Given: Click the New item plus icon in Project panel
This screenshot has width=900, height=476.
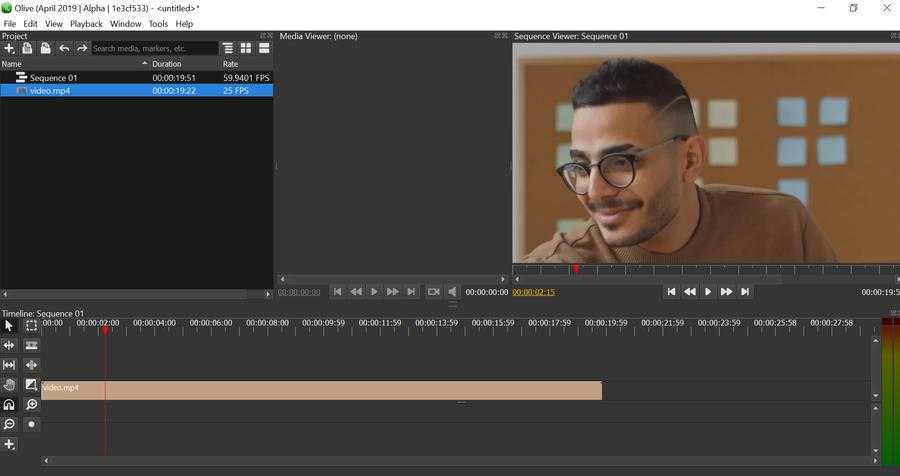Looking at the screenshot, I should click(x=9, y=48).
